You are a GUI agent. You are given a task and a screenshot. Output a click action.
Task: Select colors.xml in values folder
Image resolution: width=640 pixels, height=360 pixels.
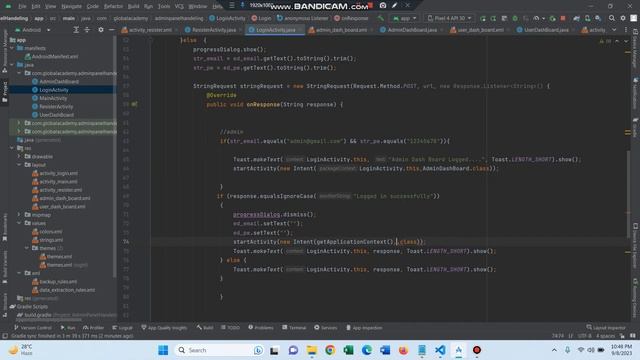51,232
